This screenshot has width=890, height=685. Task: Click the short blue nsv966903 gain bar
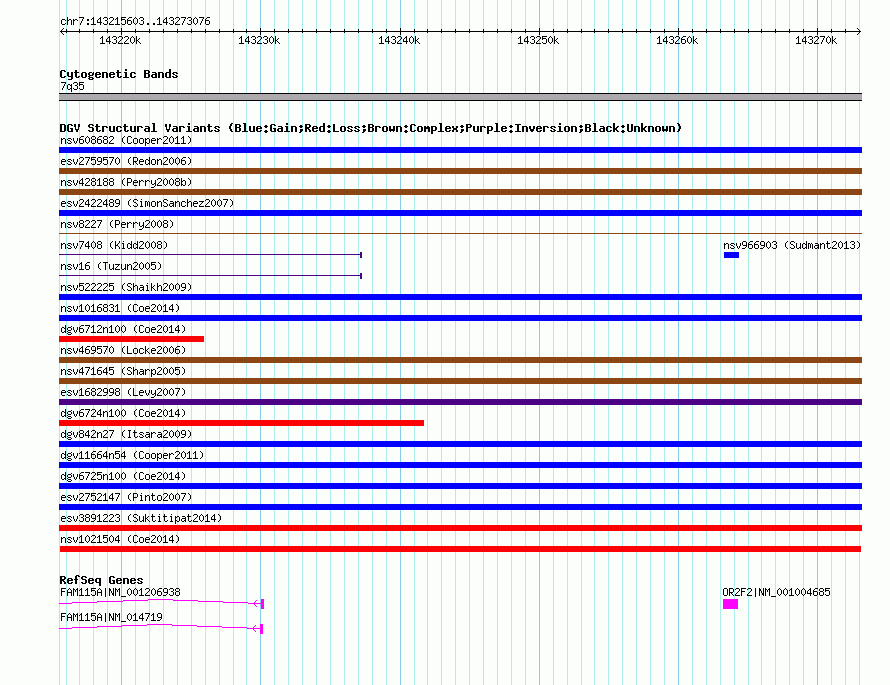click(x=731, y=255)
